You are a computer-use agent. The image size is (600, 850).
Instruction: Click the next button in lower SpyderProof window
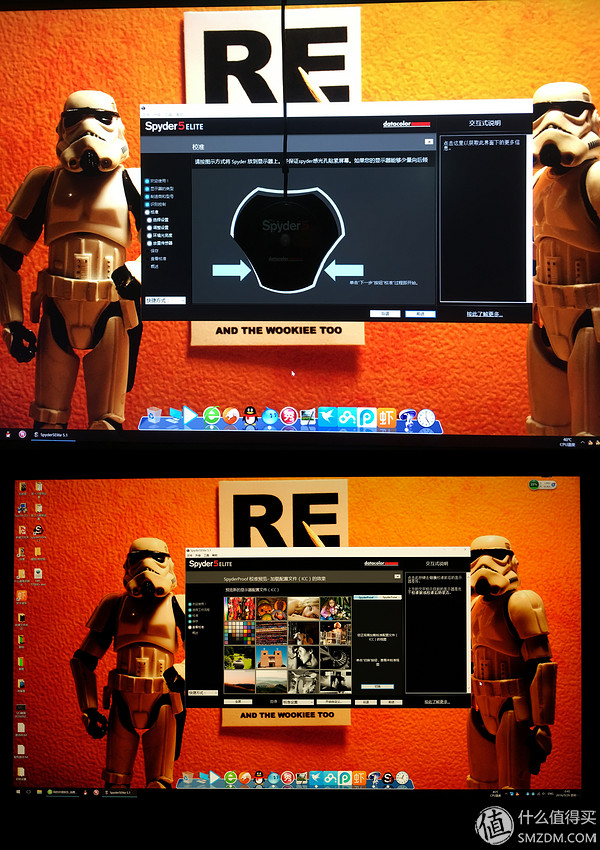[x=391, y=702]
